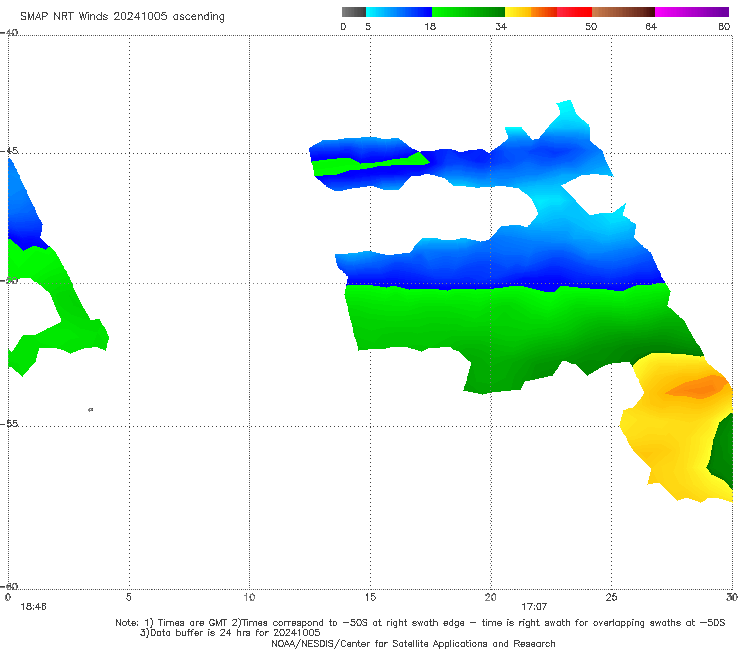The height and width of the screenshot is (650, 740).
Task: Click the longitude label '25' on the bottom axis
Action: coord(611,597)
